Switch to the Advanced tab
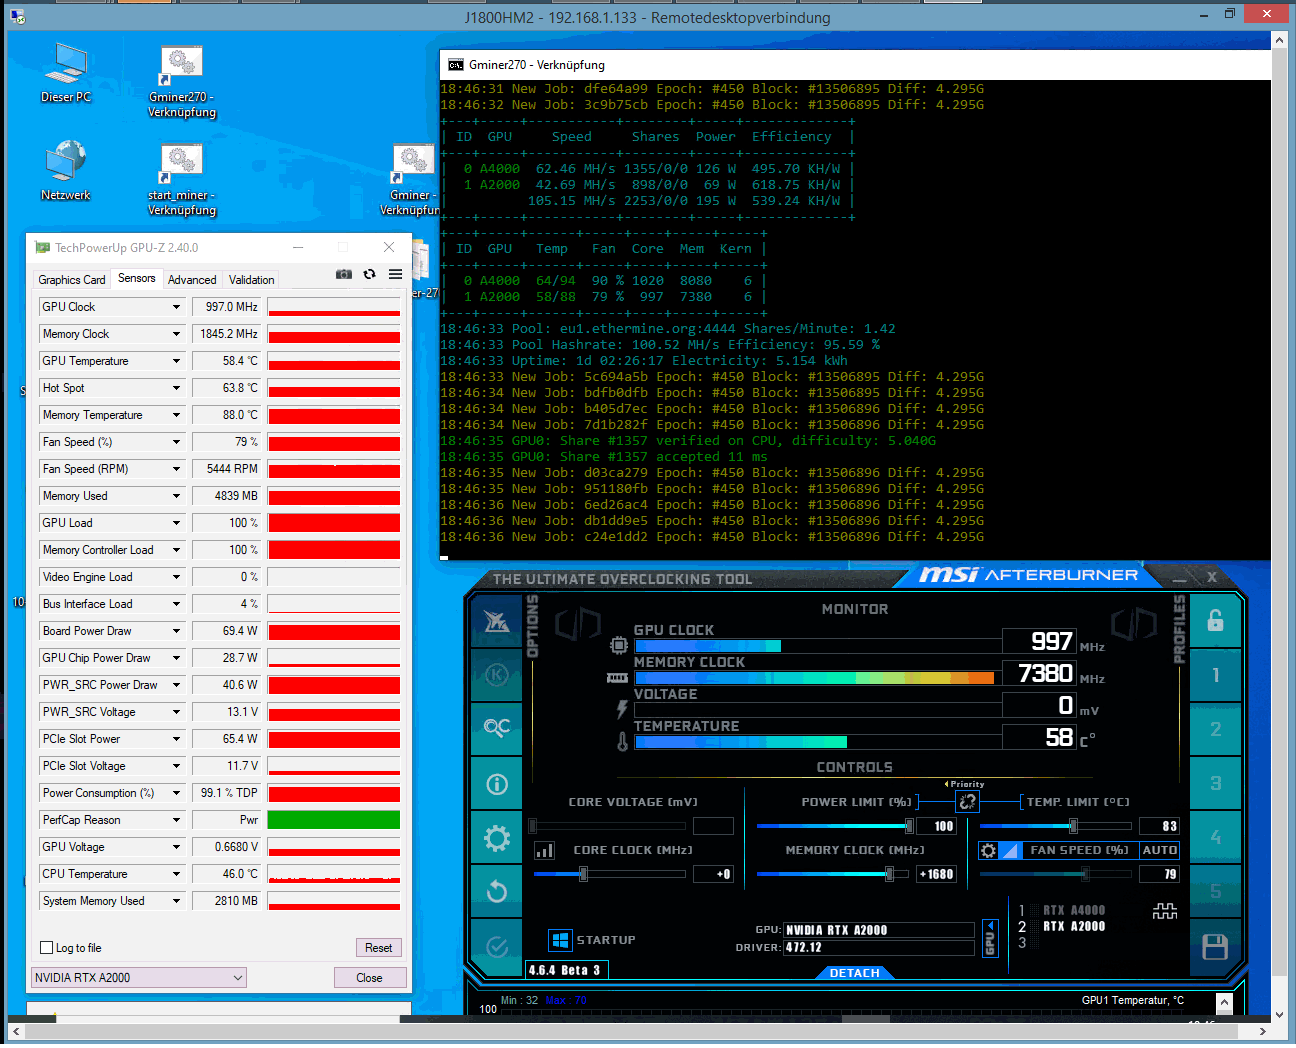This screenshot has height=1048, width=1296. (x=192, y=280)
